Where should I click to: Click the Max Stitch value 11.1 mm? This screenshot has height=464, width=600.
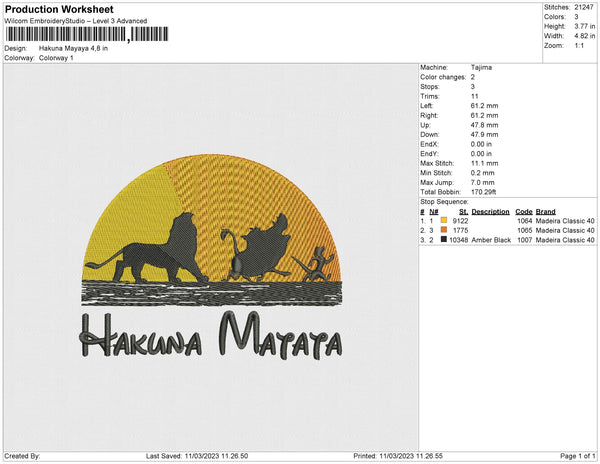[484, 163]
